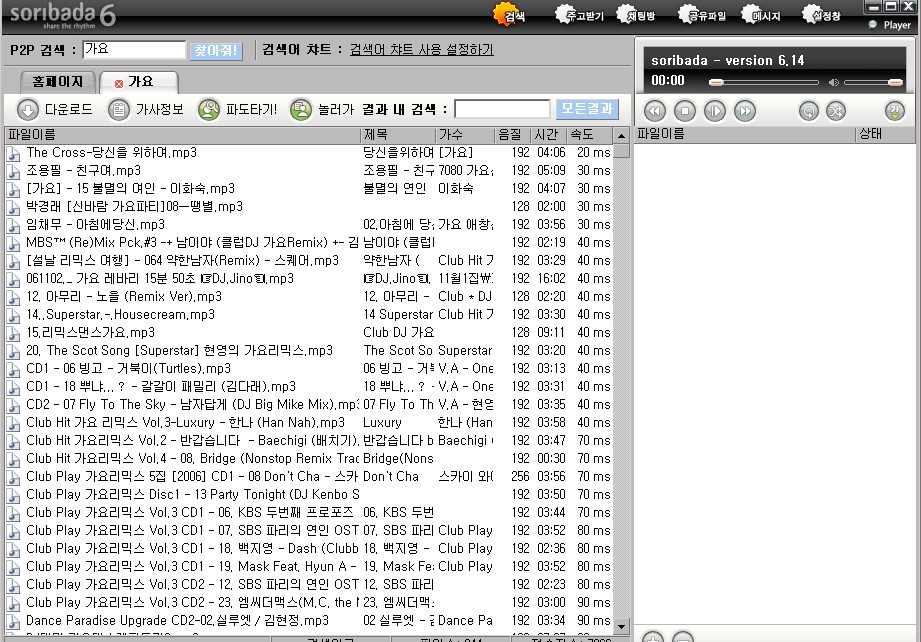The width and height of the screenshot is (921, 642).
Task: Click file icon of 조용필 - 친구여.mp3
Action: 13,171
